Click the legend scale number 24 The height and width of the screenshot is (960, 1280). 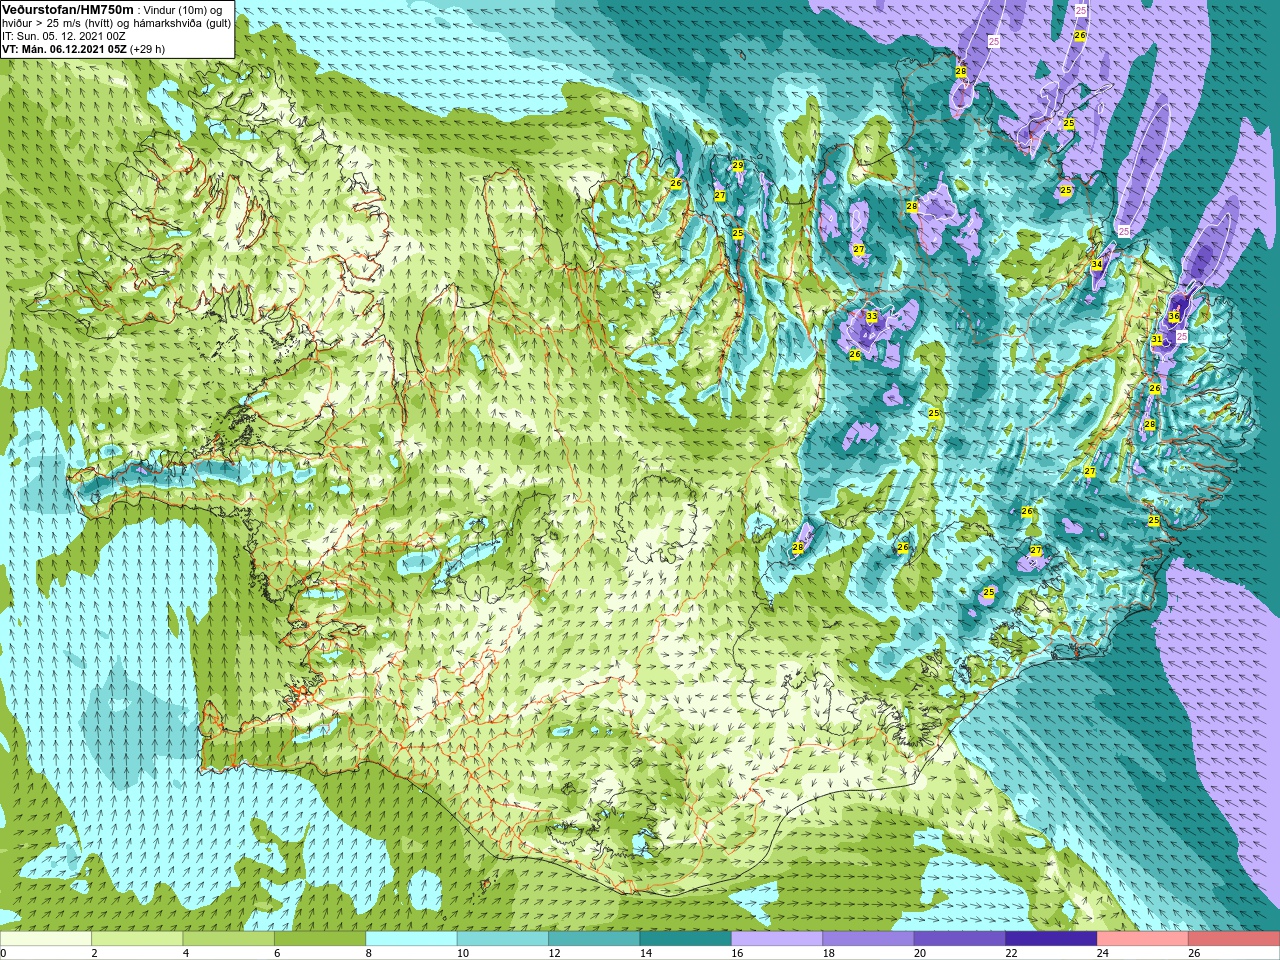tap(1101, 953)
